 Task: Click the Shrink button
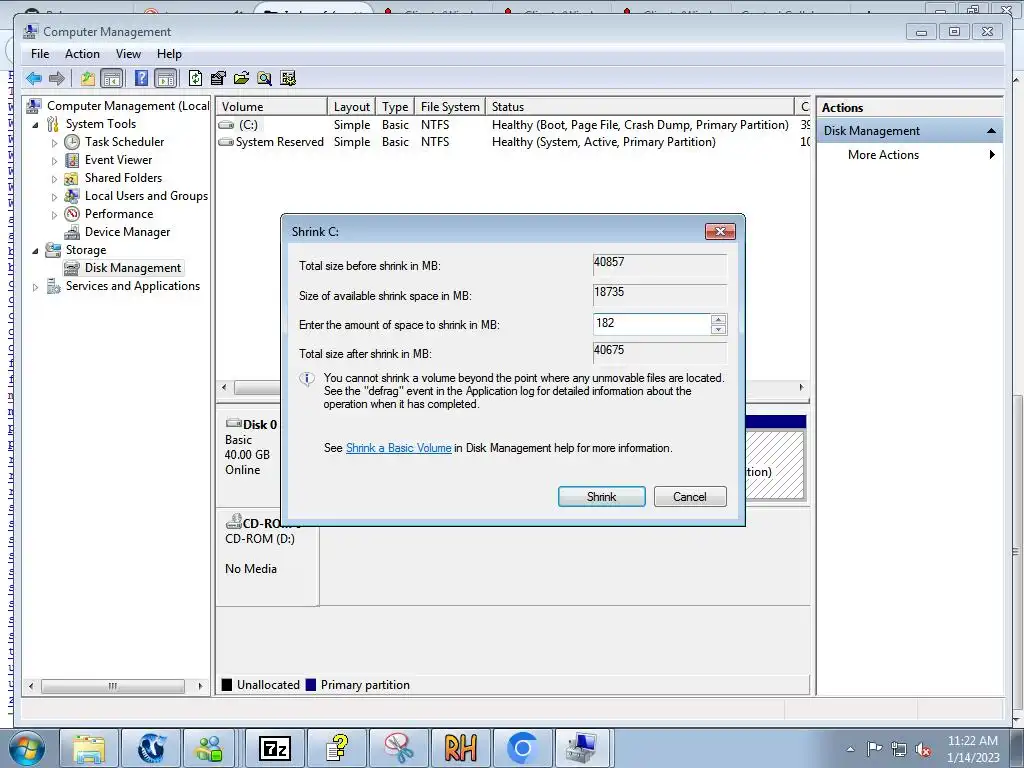[601, 496]
